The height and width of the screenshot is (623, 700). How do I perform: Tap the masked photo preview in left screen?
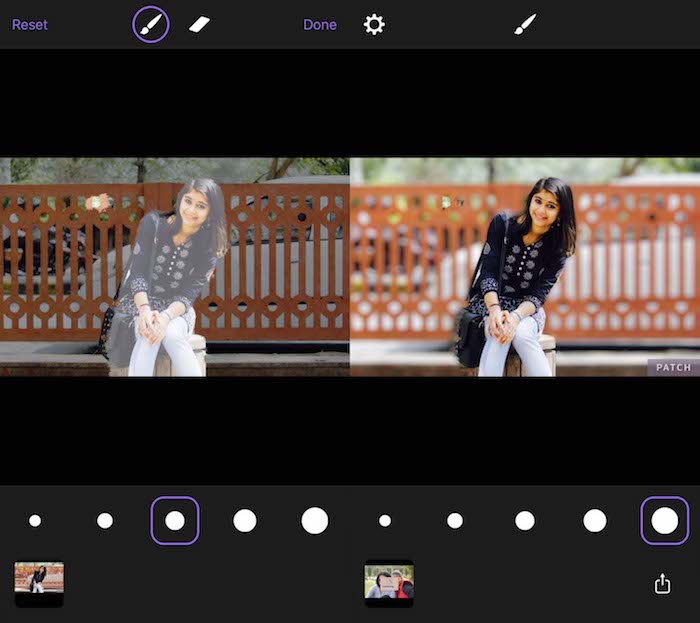coord(175,267)
